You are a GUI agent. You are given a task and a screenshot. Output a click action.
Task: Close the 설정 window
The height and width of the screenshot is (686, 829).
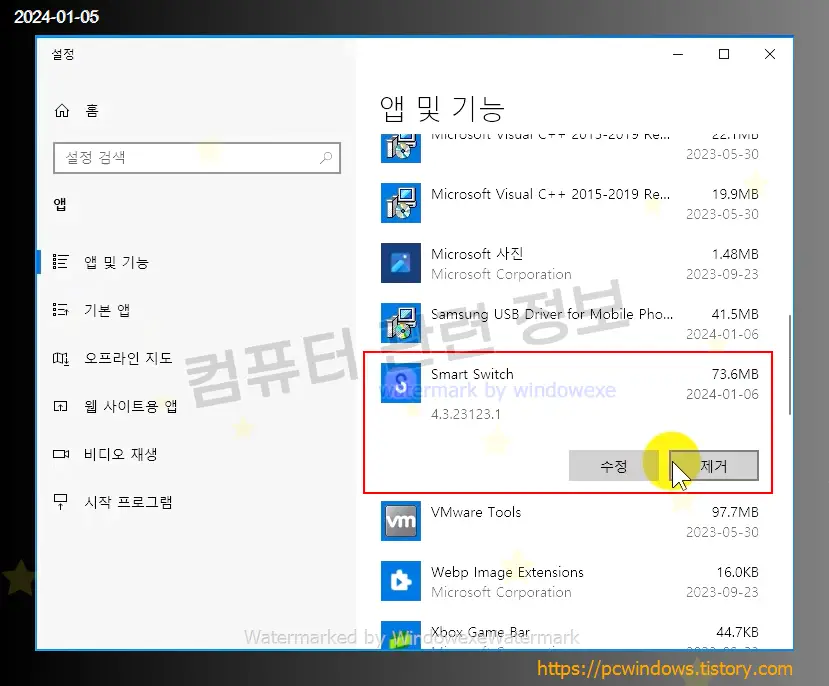pyautogui.click(x=770, y=54)
